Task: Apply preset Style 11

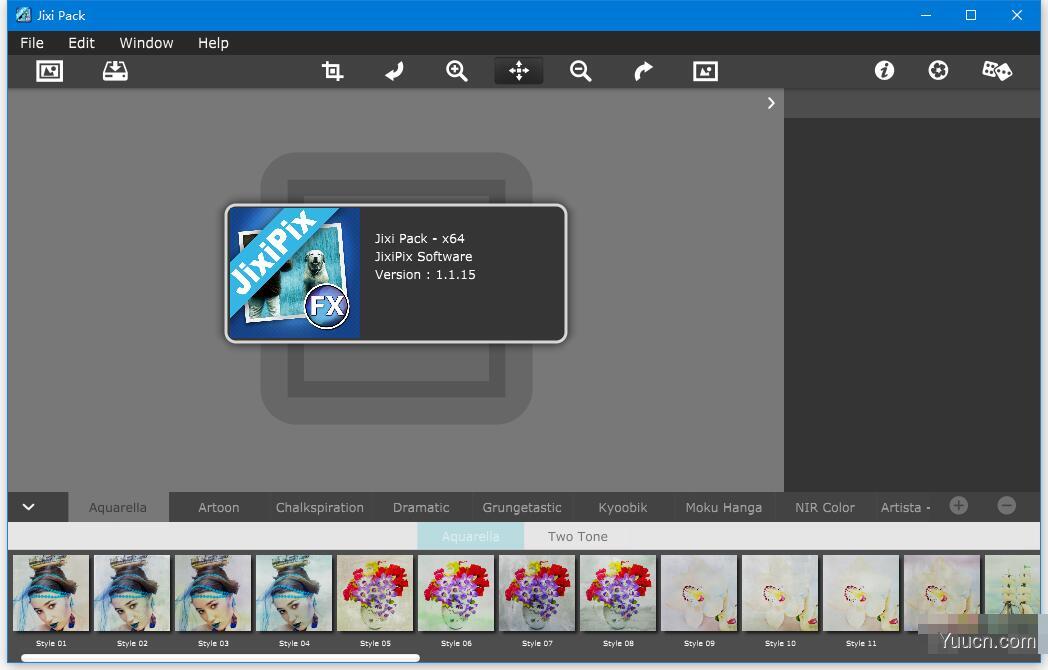Action: click(861, 593)
